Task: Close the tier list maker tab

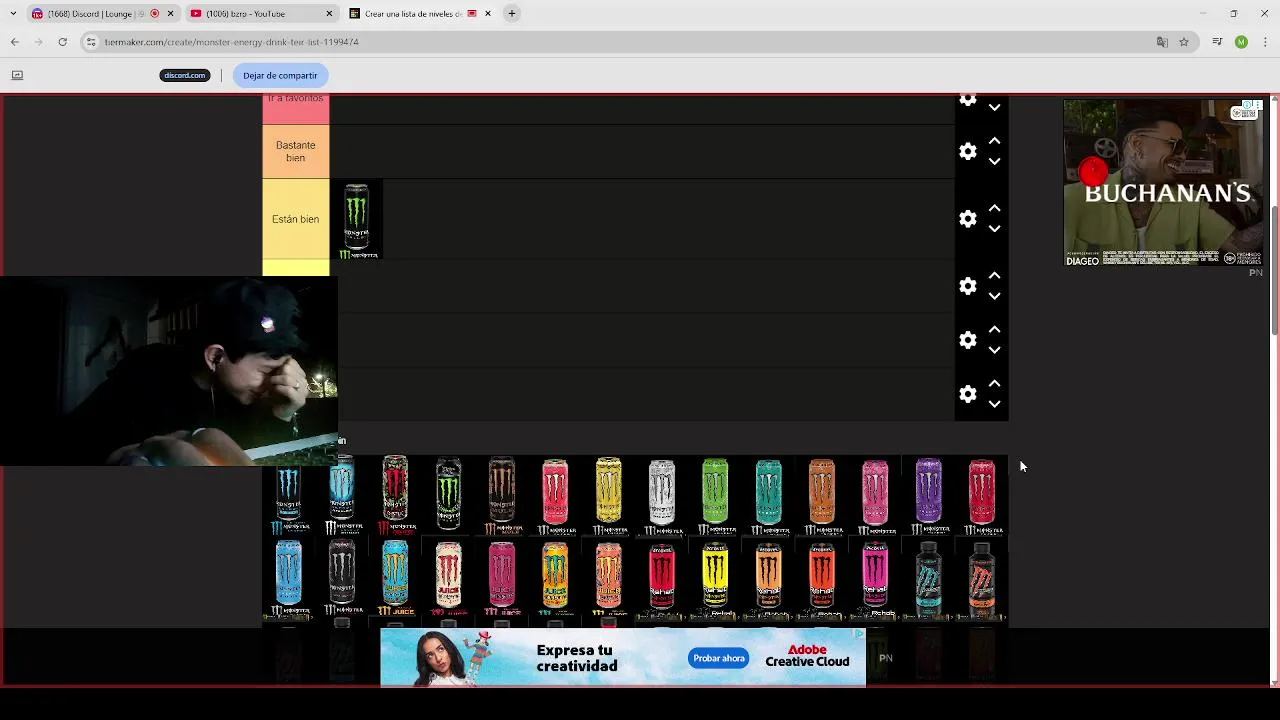Action: click(488, 14)
